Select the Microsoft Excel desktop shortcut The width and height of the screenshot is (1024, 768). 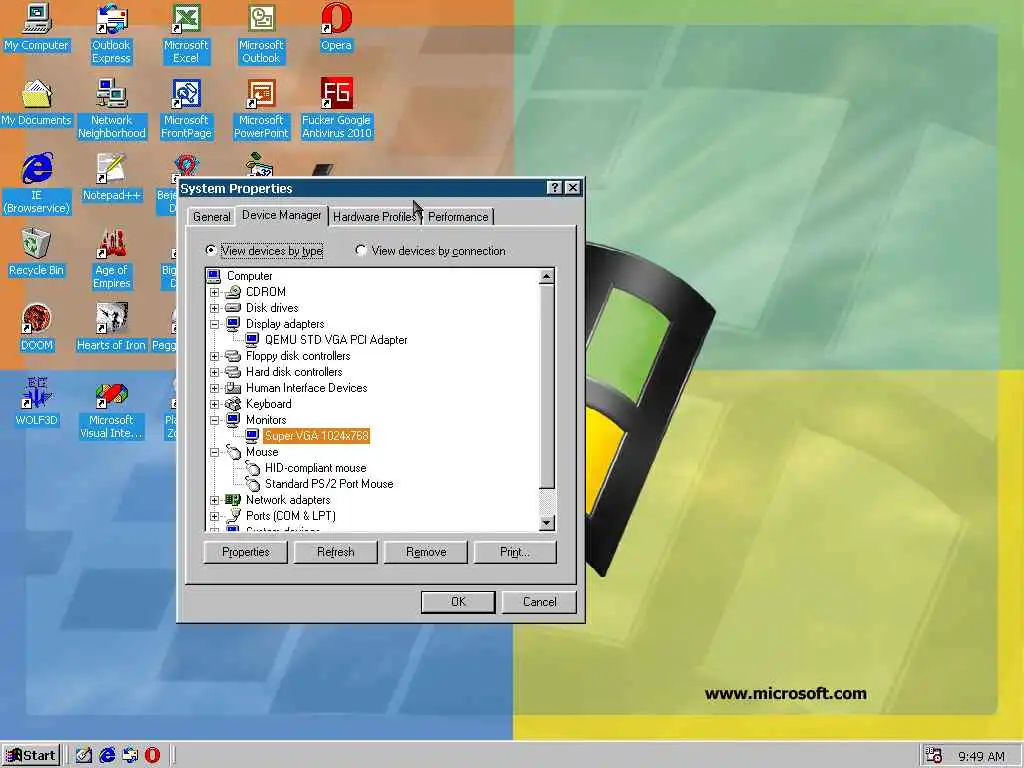click(x=186, y=34)
